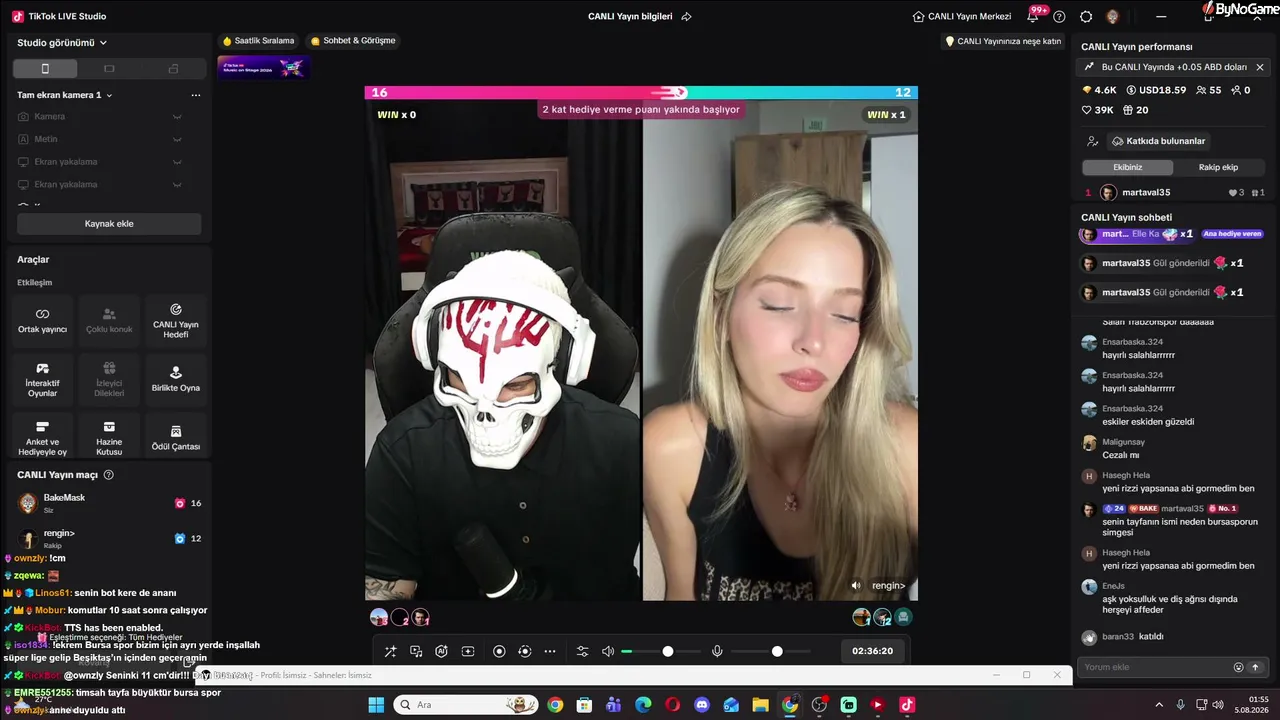Mute the microphone

[x=717, y=651]
